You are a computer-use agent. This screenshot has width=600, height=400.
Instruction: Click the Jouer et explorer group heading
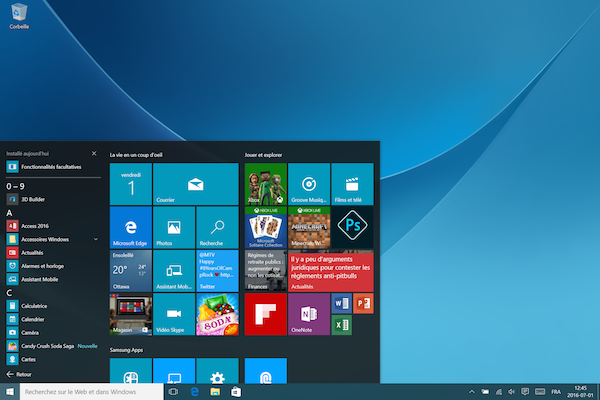coord(263,155)
